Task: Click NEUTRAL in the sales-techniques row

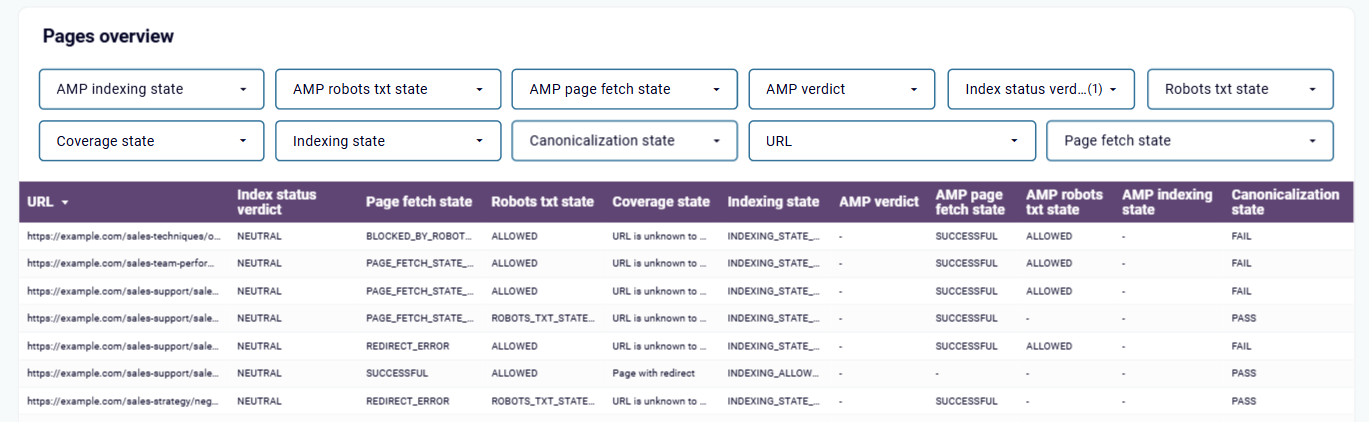Action: pos(259,237)
